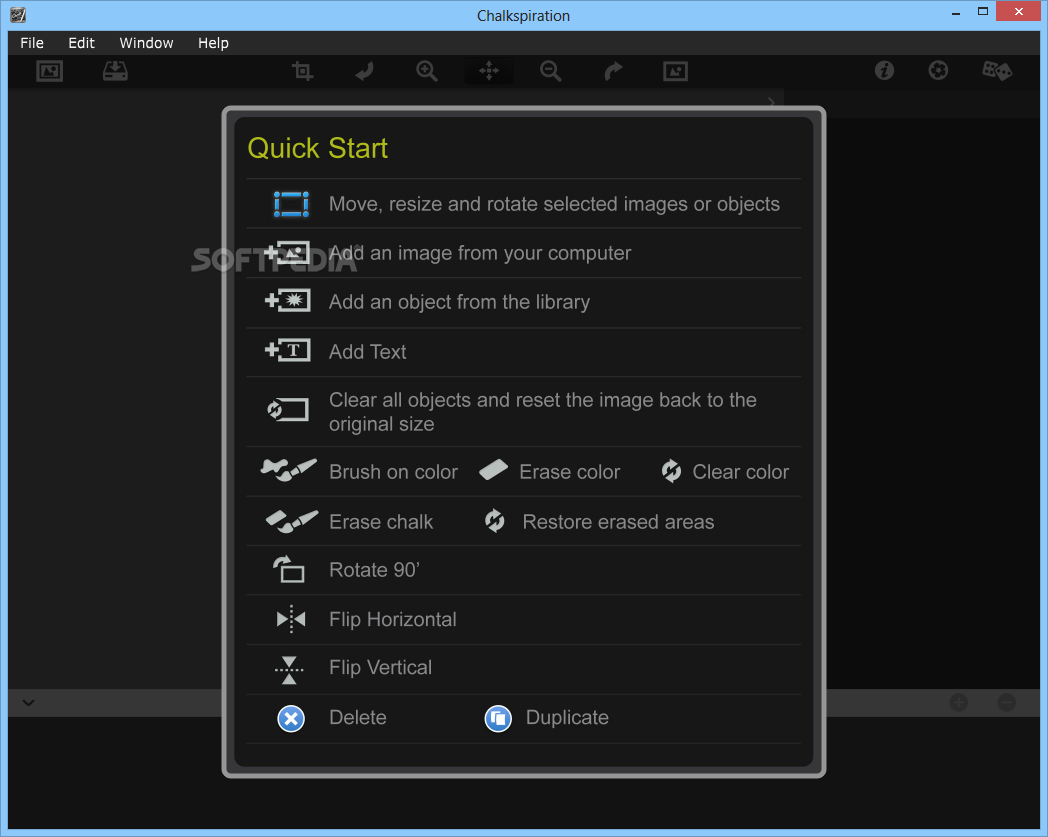The height and width of the screenshot is (837, 1048).
Task: Click the blue Delete X icon
Action: pyautogui.click(x=291, y=719)
